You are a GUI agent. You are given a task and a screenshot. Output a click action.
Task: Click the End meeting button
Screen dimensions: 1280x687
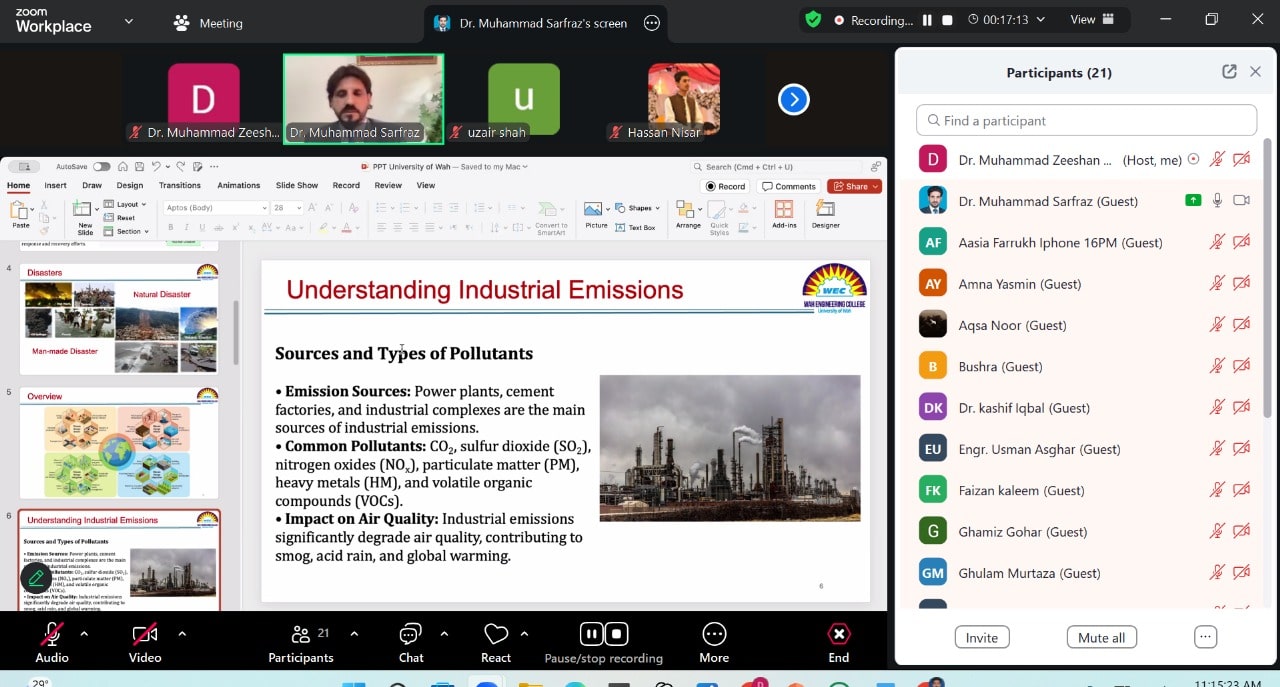pyautogui.click(x=839, y=640)
